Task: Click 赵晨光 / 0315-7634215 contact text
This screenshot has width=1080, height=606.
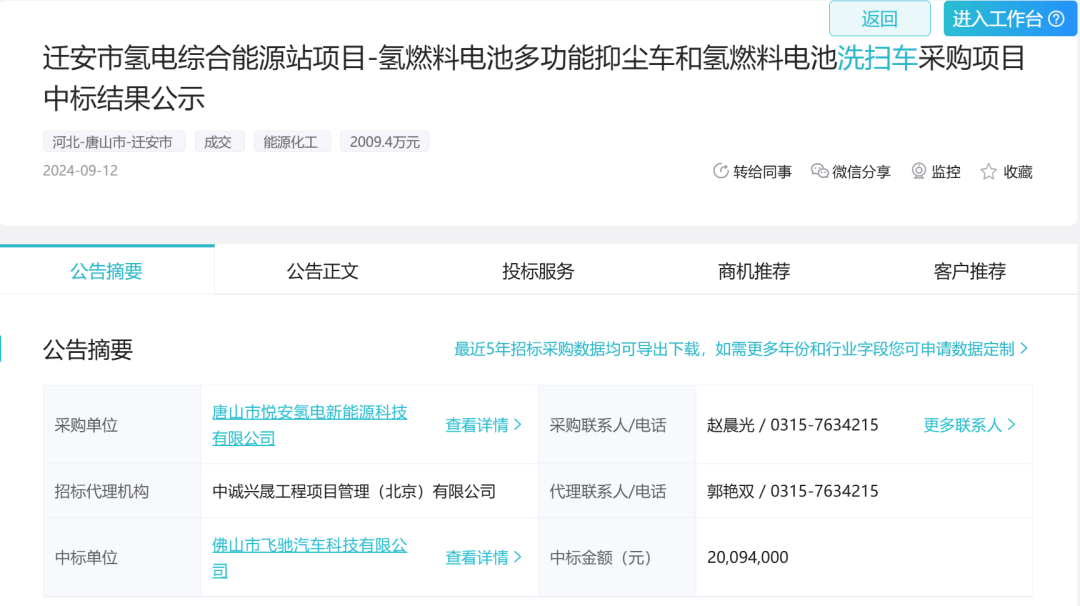Action: click(x=793, y=425)
